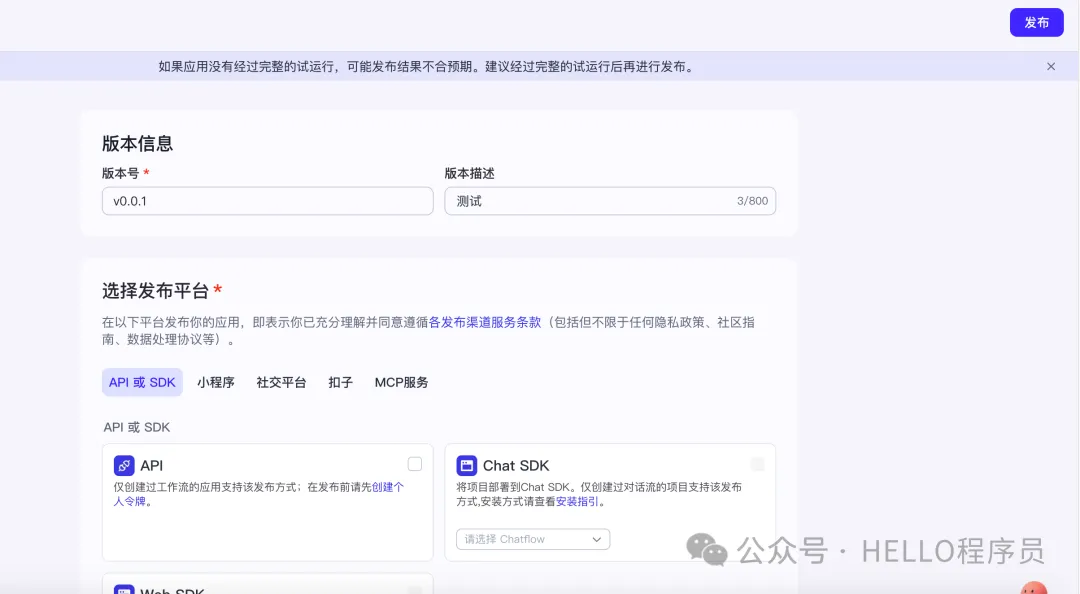Viewport: 1080px width, 594px height.
Task: Select the API 或 SDK tab
Action: click(142, 382)
